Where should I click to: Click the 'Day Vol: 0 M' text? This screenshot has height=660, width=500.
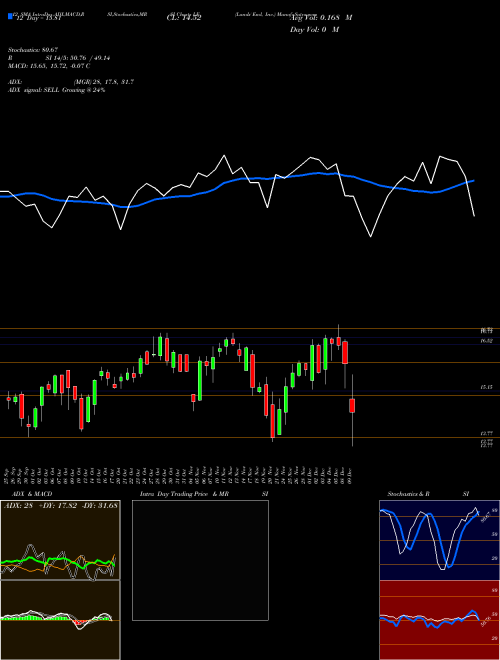(314, 30)
